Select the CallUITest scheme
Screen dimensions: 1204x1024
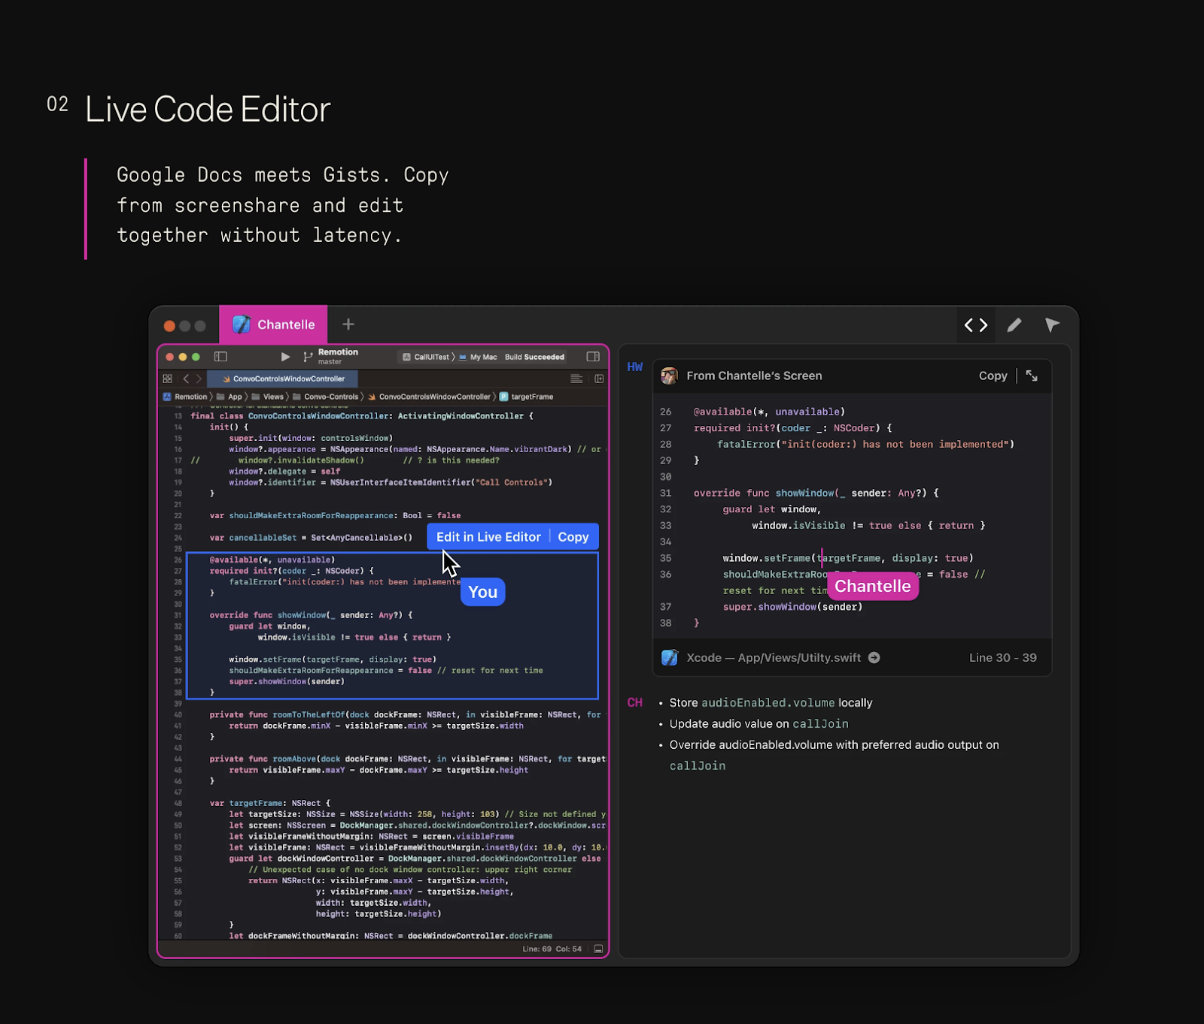[x=427, y=357]
